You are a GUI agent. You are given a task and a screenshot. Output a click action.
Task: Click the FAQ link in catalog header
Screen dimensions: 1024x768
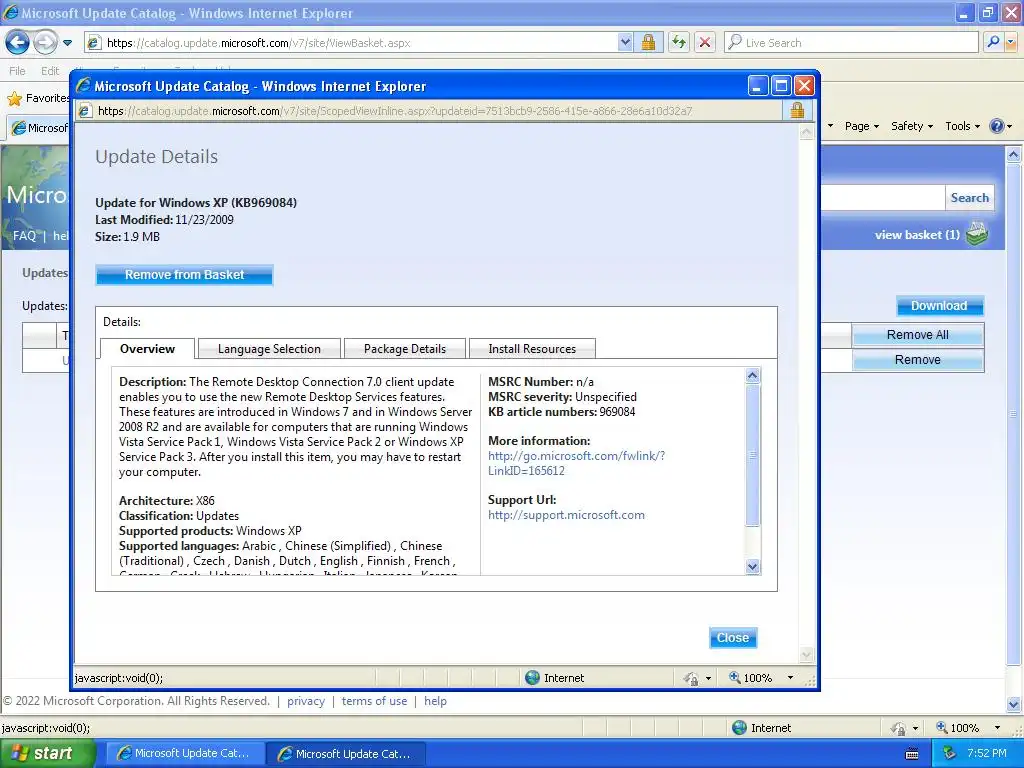coord(24,236)
